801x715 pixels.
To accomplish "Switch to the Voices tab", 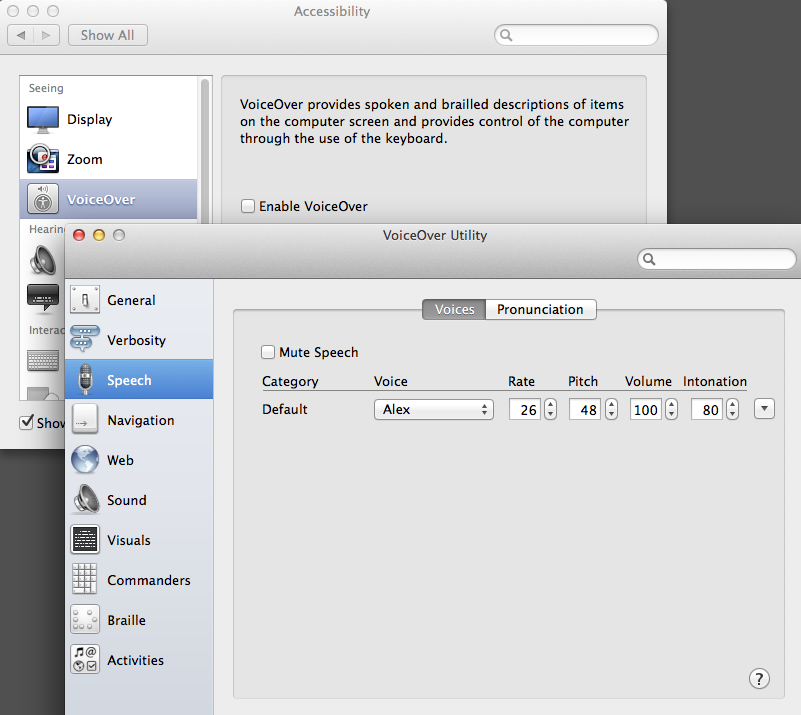I will tap(454, 309).
